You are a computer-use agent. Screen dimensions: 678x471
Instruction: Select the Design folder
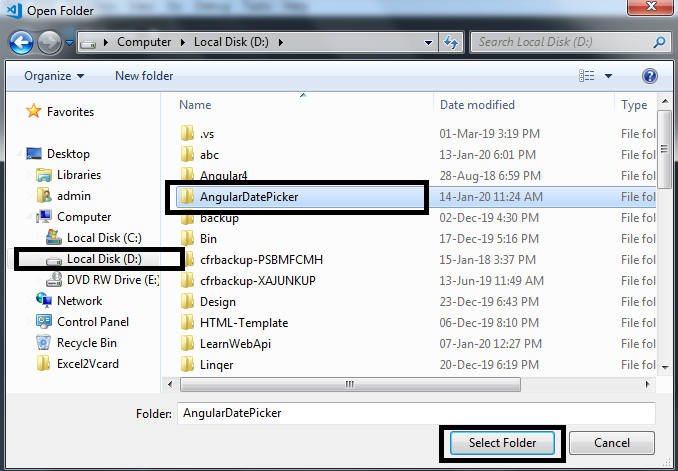[217, 302]
